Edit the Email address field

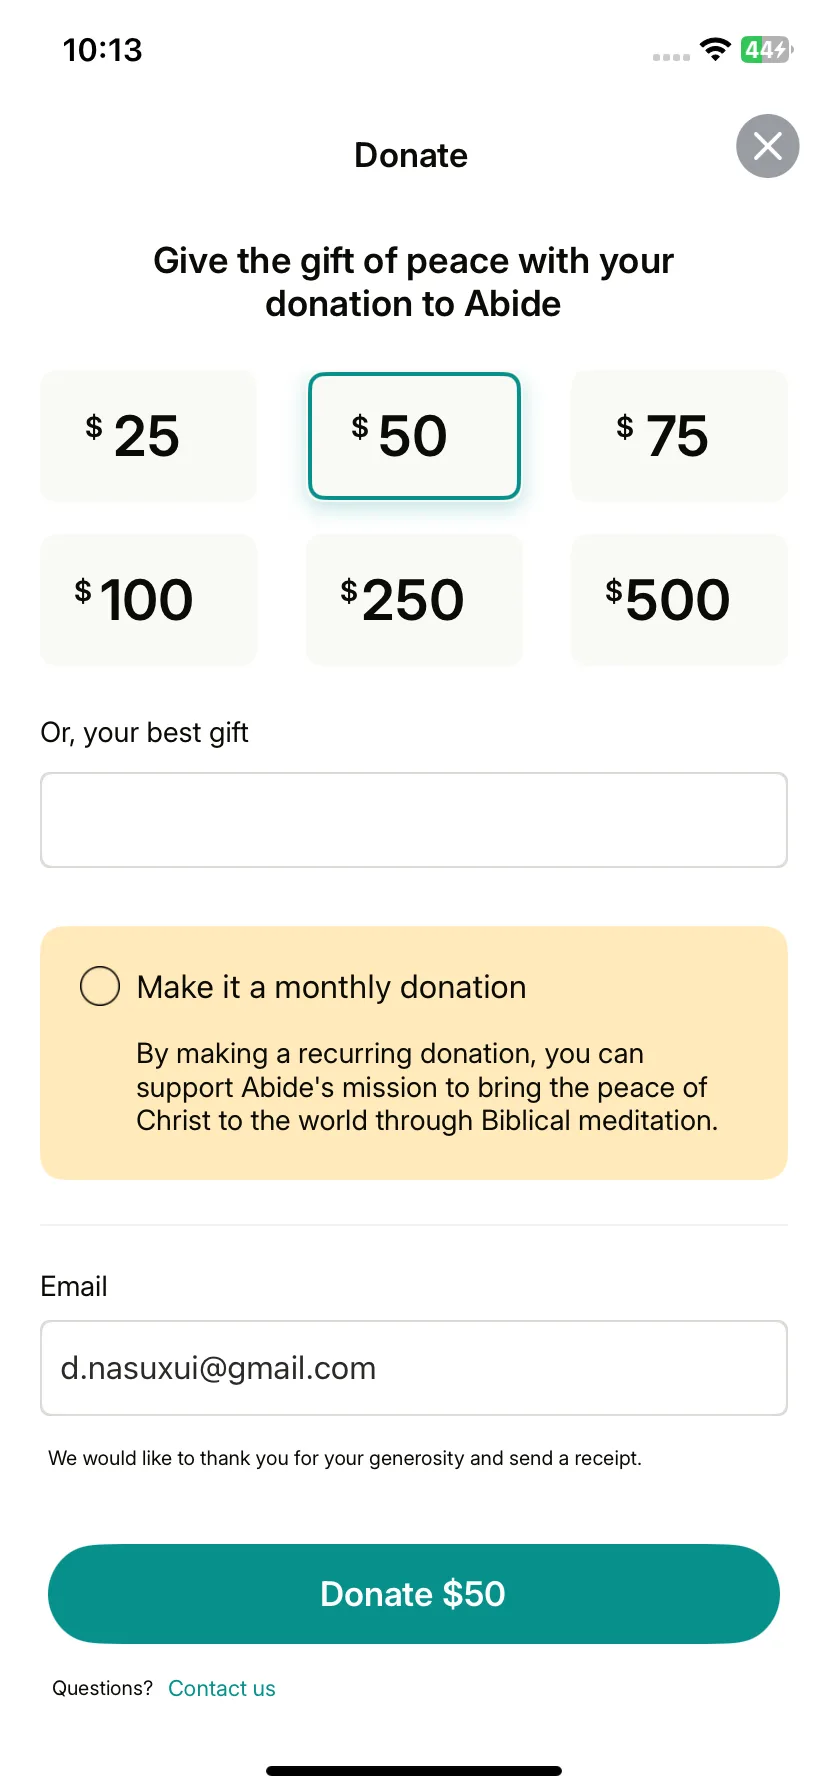click(414, 1368)
